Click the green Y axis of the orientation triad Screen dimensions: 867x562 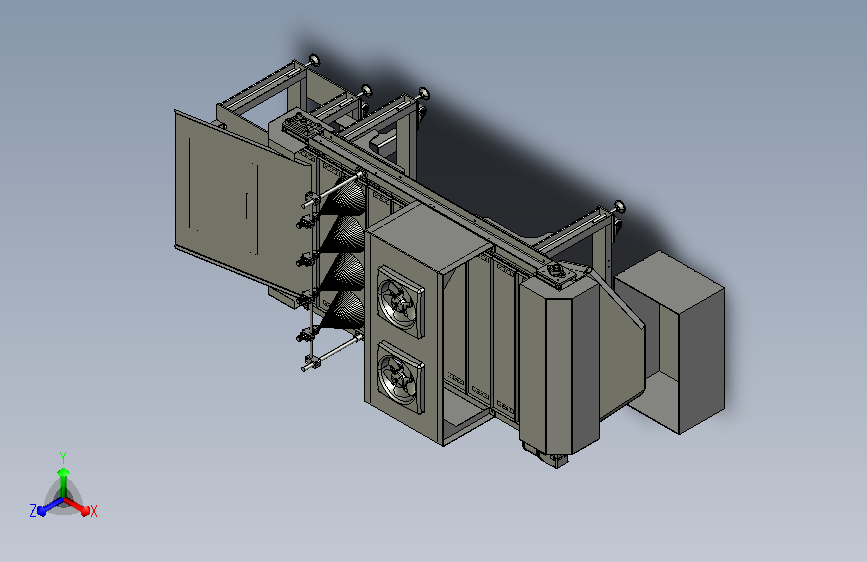(x=63, y=482)
